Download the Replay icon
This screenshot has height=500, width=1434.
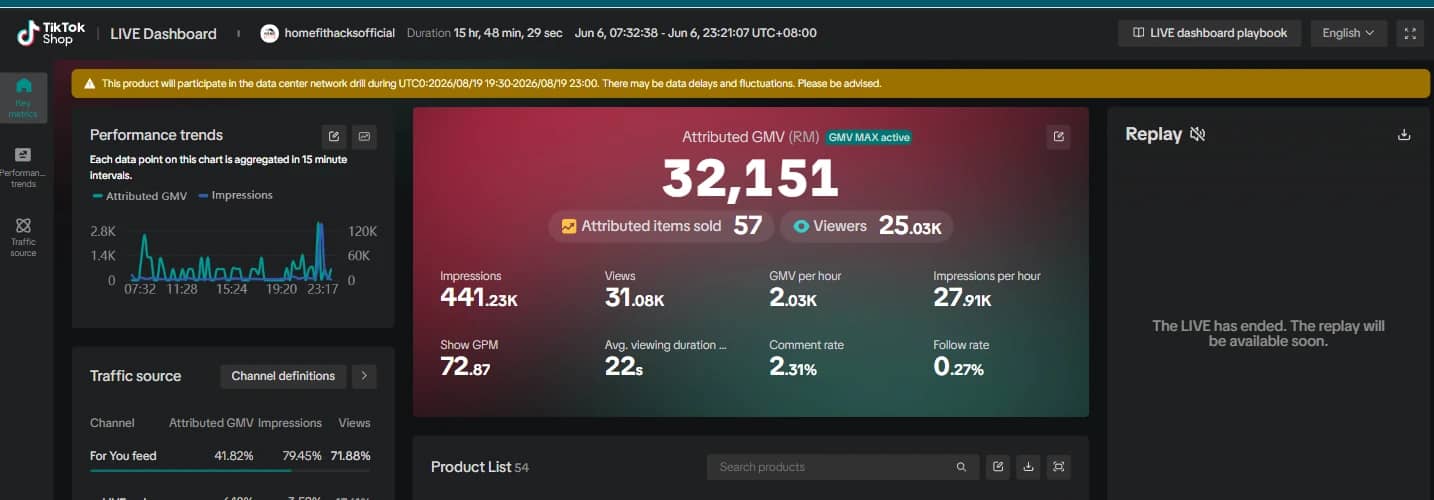coord(1404,135)
